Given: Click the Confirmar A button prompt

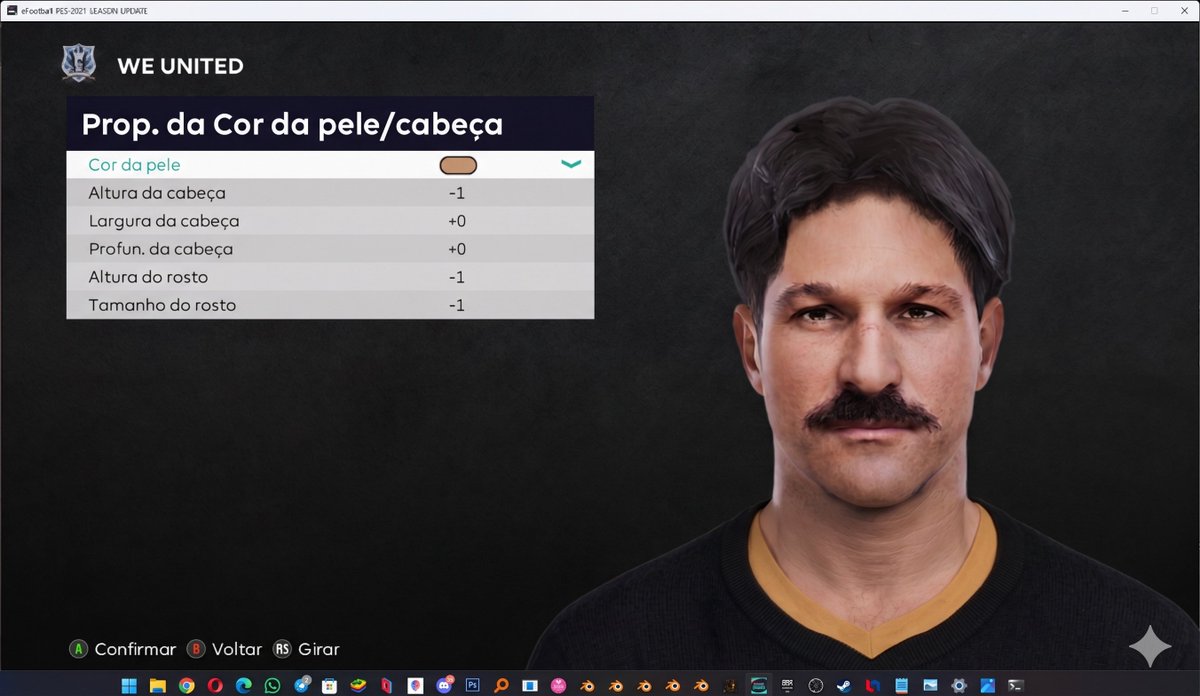Looking at the screenshot, I should pyautogui.click(x=122, y=649).
